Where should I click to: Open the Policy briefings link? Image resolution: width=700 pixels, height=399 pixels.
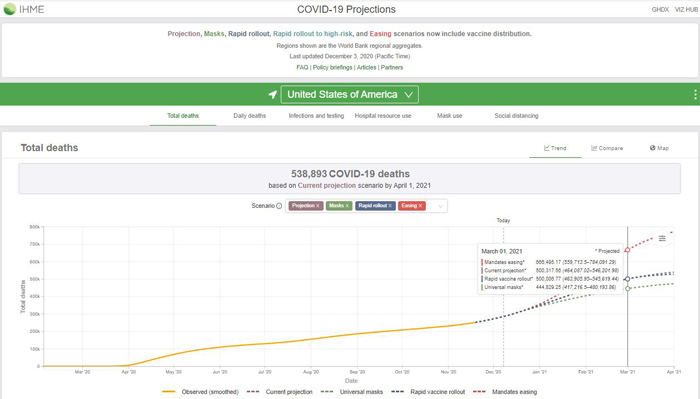coord(333,67)
